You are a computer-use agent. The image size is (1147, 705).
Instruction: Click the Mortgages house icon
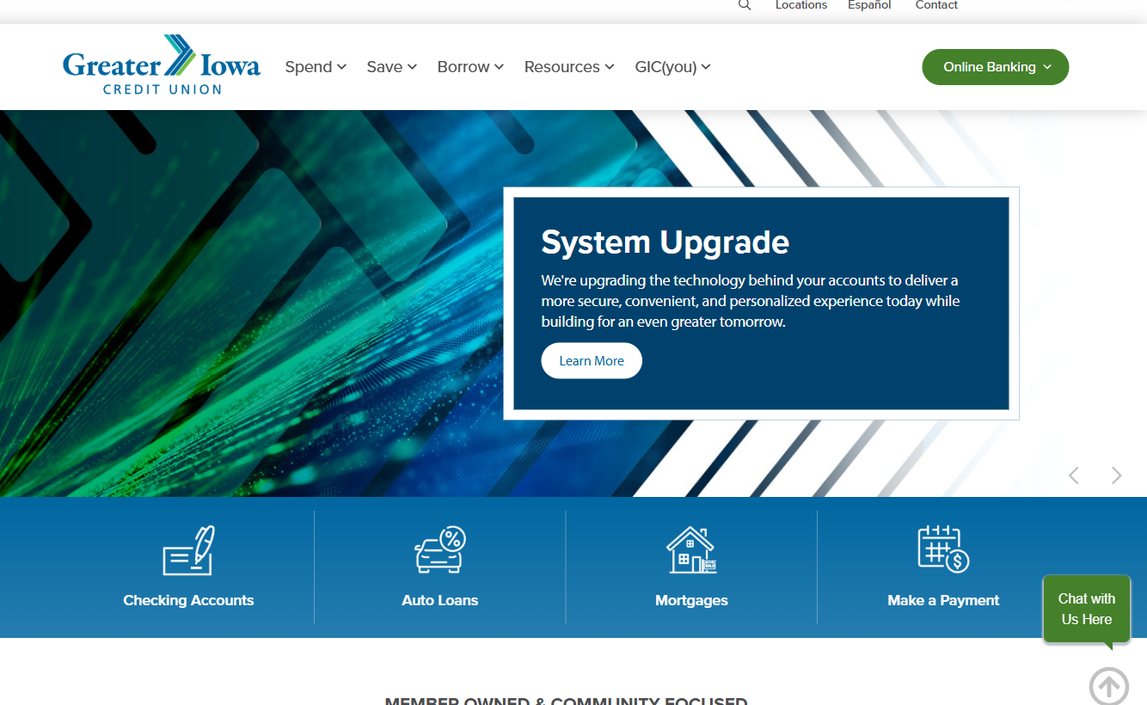pos(691,550)
